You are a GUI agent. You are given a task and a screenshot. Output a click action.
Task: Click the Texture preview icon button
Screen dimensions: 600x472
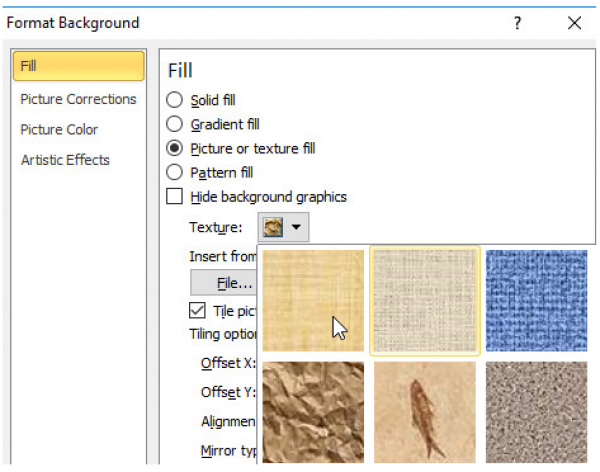click(272, 228)
